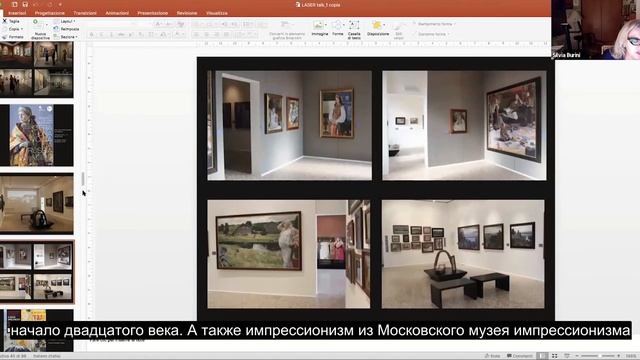Open the Disposizione dropdown arrow

coord(384,25)
